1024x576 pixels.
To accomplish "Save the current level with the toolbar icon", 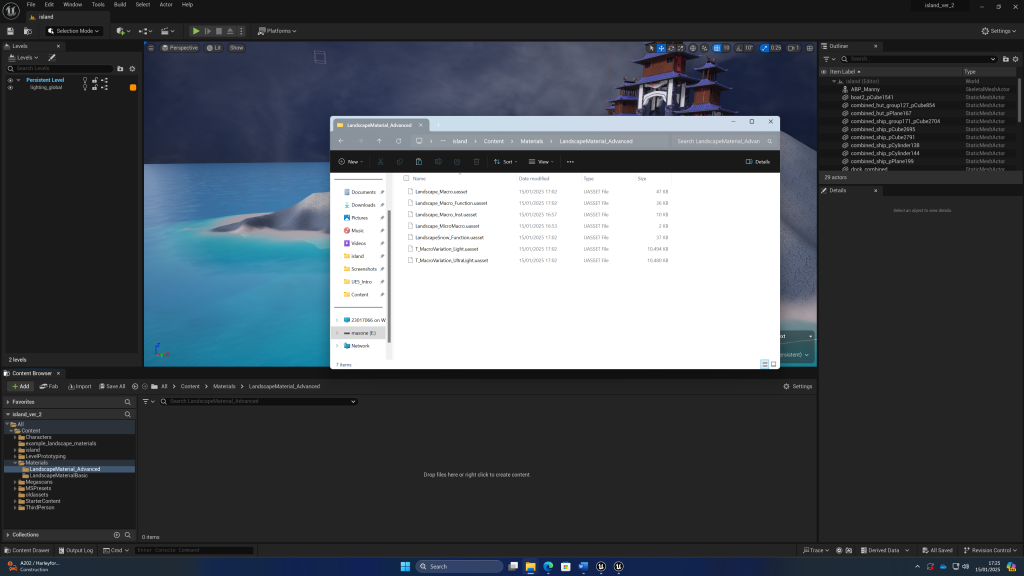I will pyautogui.click(x=10, y=31).
